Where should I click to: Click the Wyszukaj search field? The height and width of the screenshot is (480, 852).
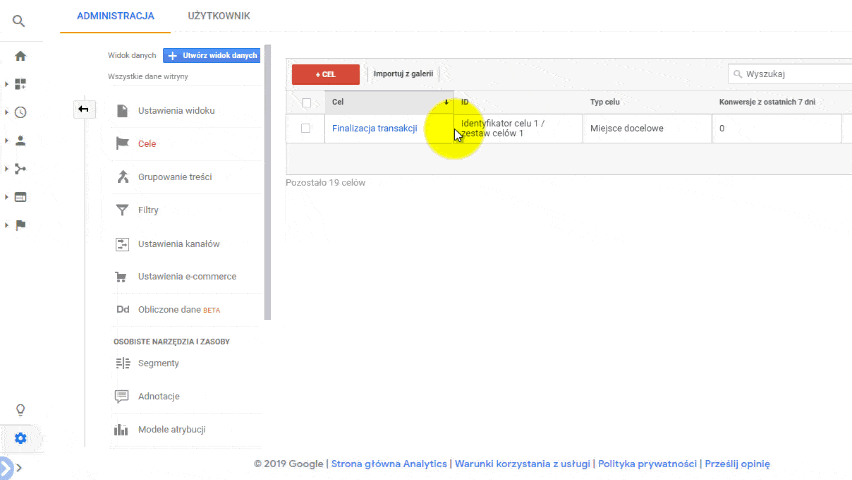pyautogui.click(x=791, y=74)
